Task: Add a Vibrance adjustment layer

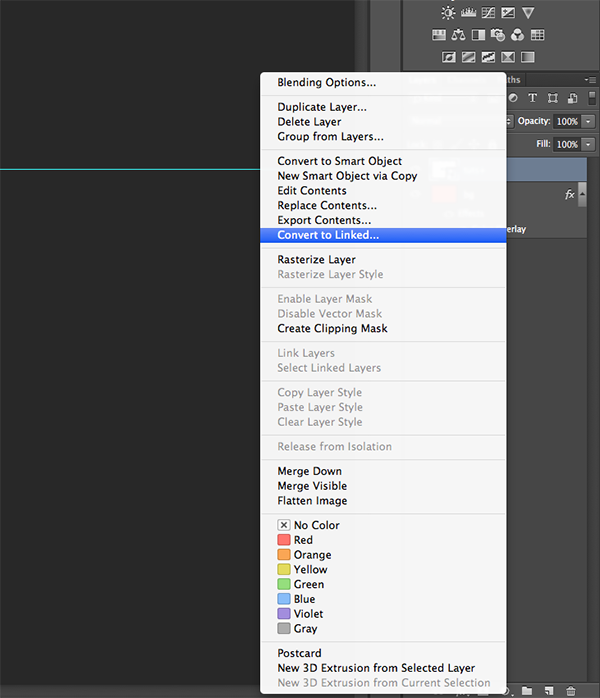Action: coord(528,12)
